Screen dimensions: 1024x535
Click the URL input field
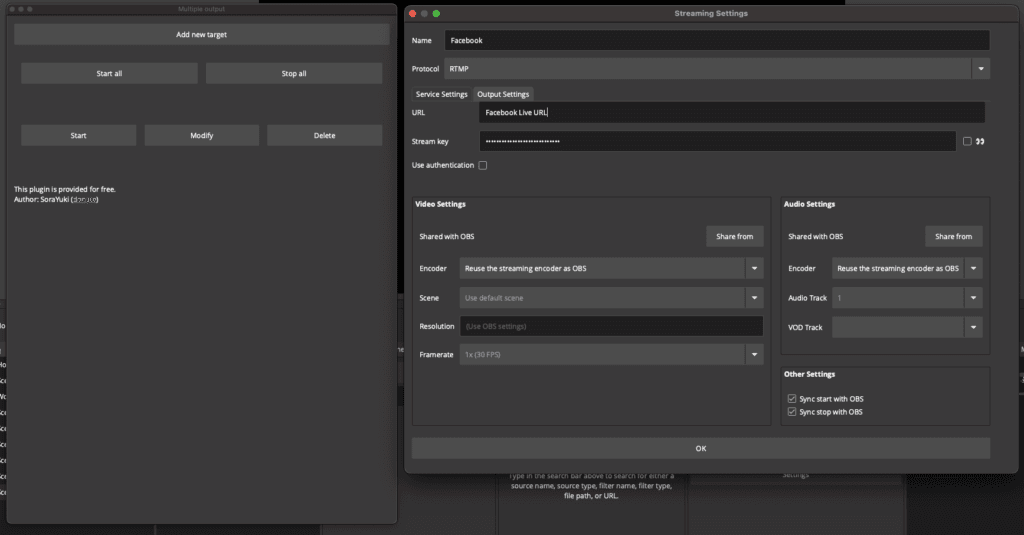(x=731, y=112)
